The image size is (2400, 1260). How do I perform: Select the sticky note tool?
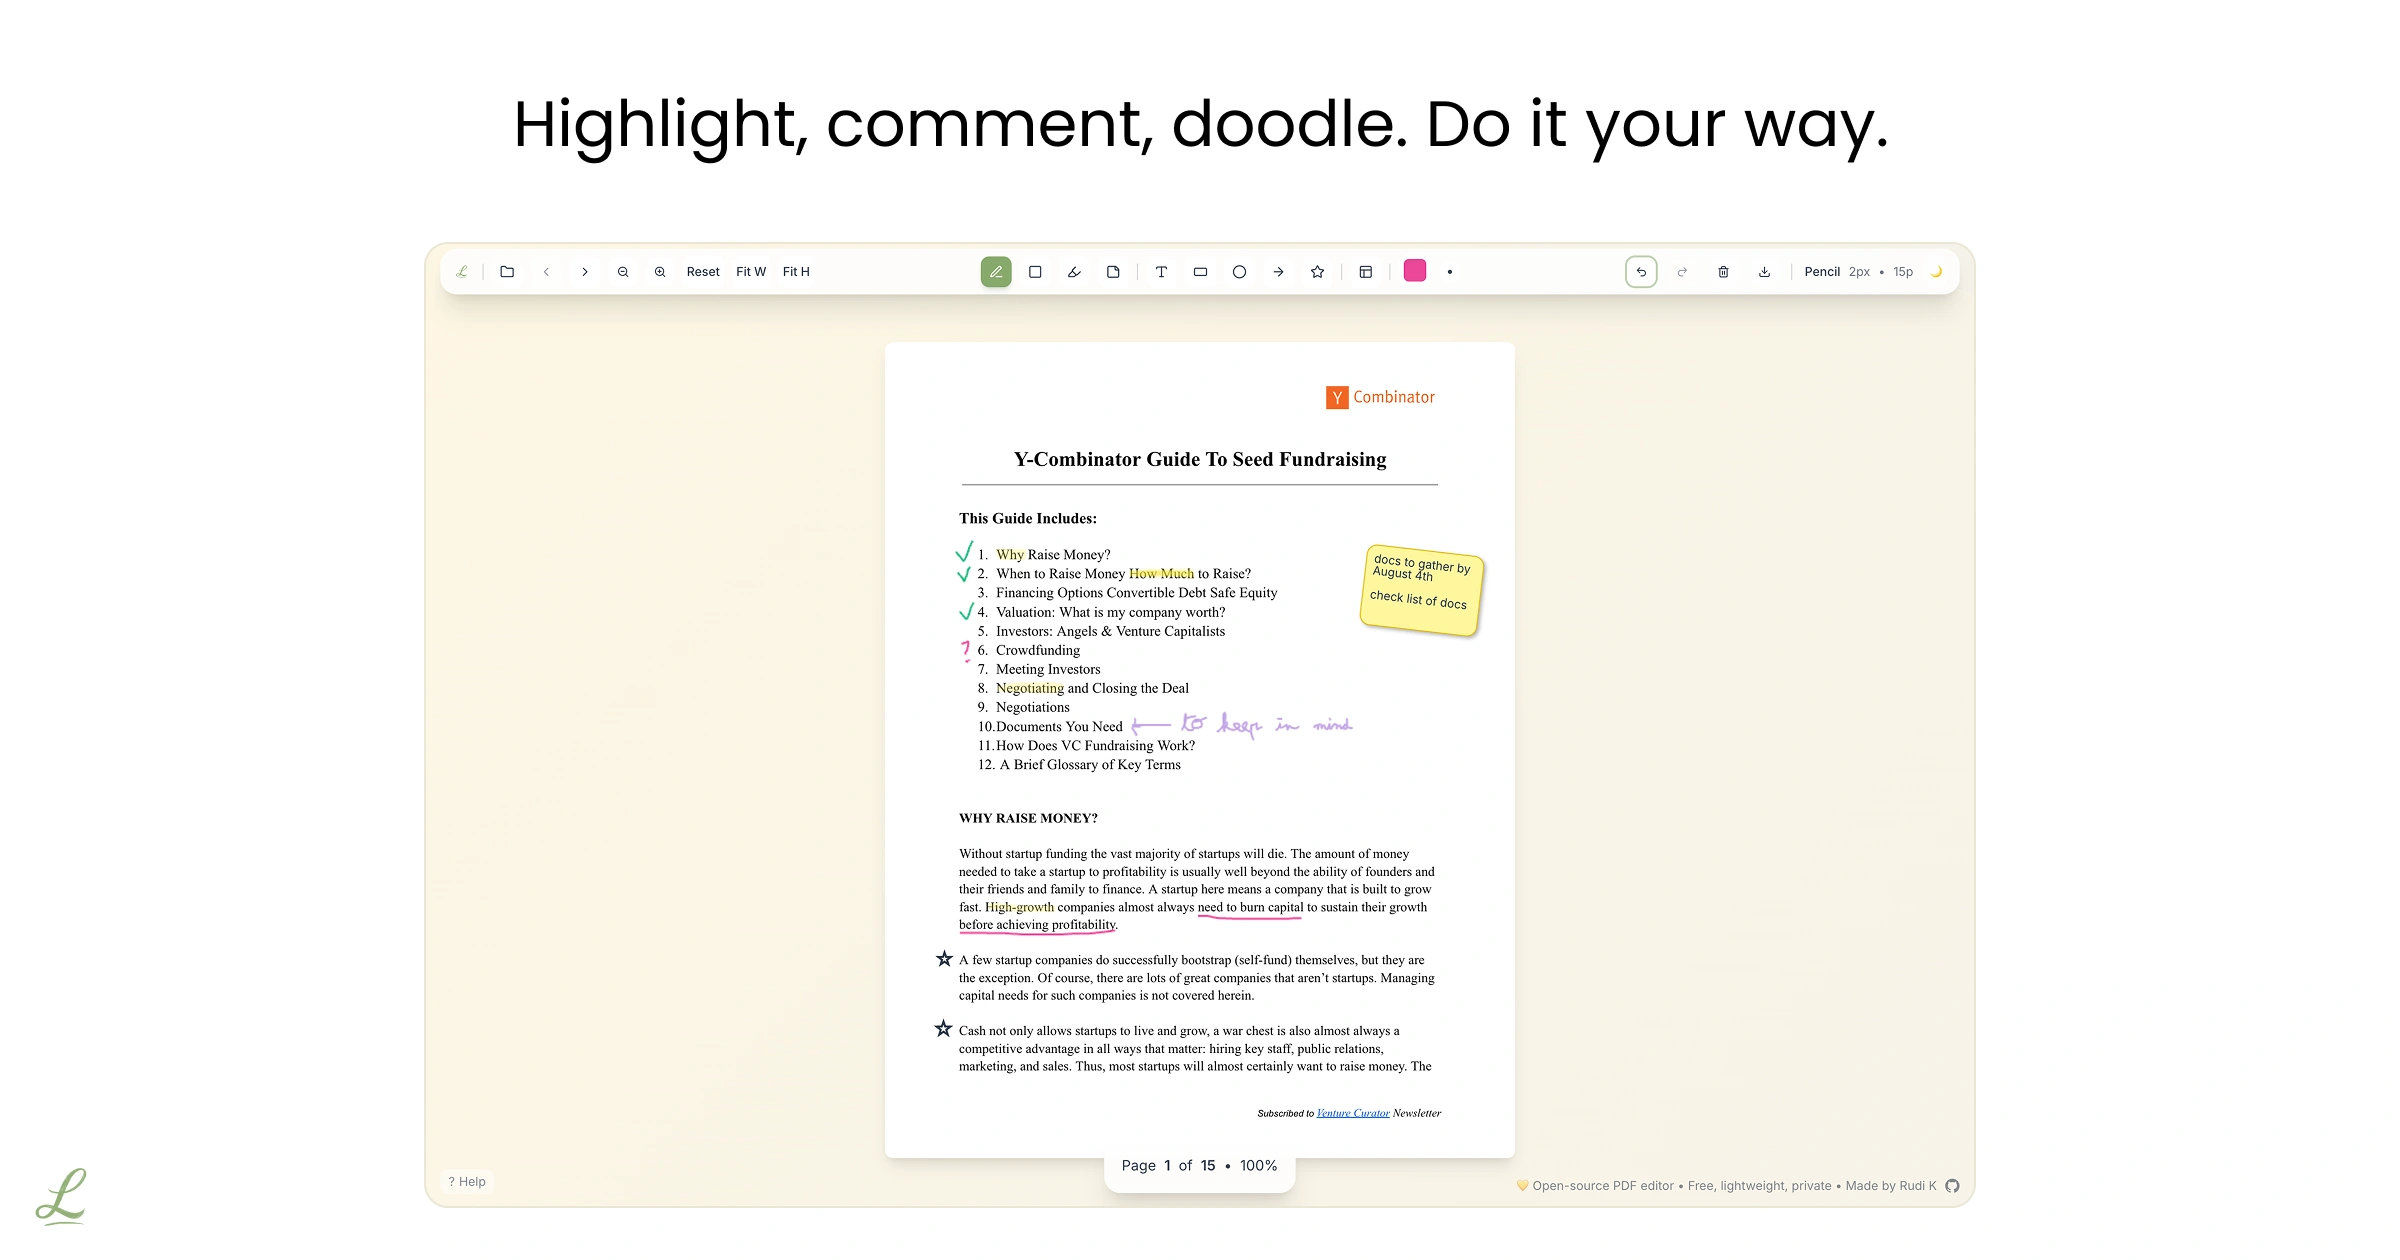click(1113, 272)
